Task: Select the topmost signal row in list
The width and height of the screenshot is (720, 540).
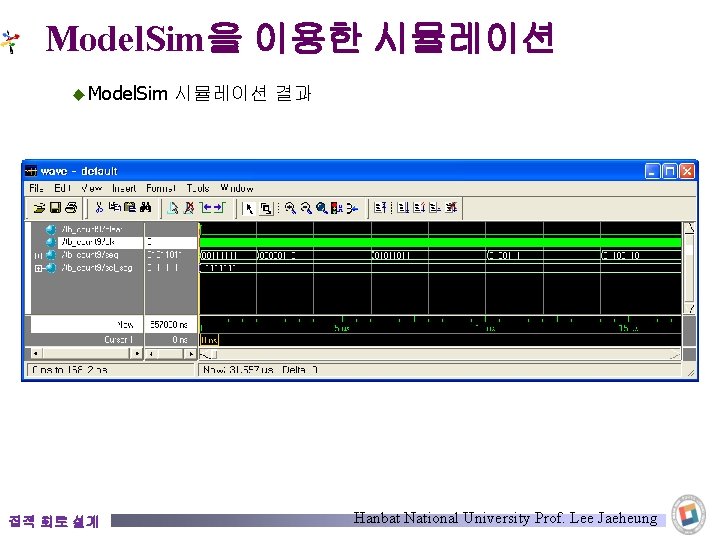Action: tap(91, 229)
